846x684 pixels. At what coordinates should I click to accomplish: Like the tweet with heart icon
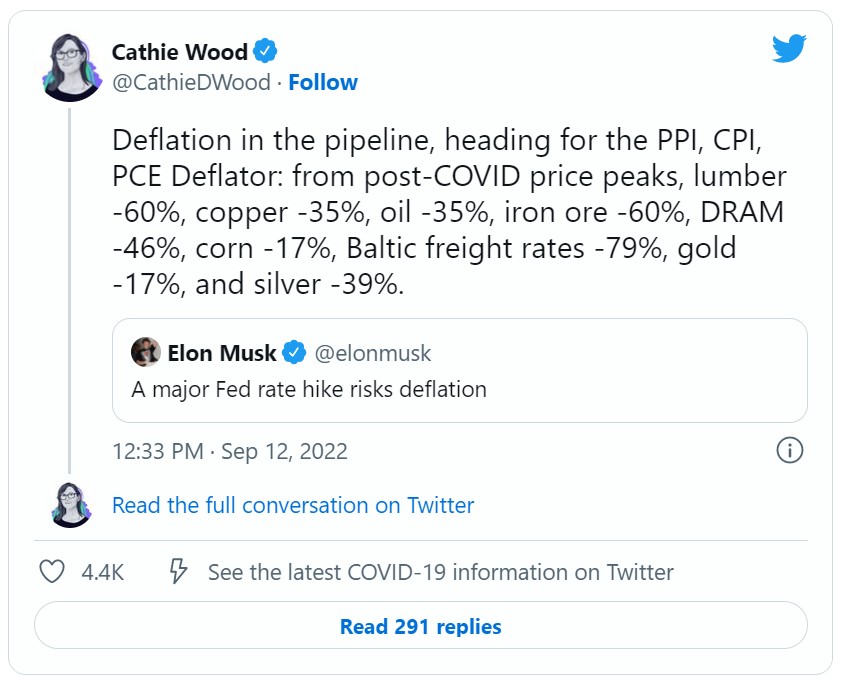click(x=51, y=572)
